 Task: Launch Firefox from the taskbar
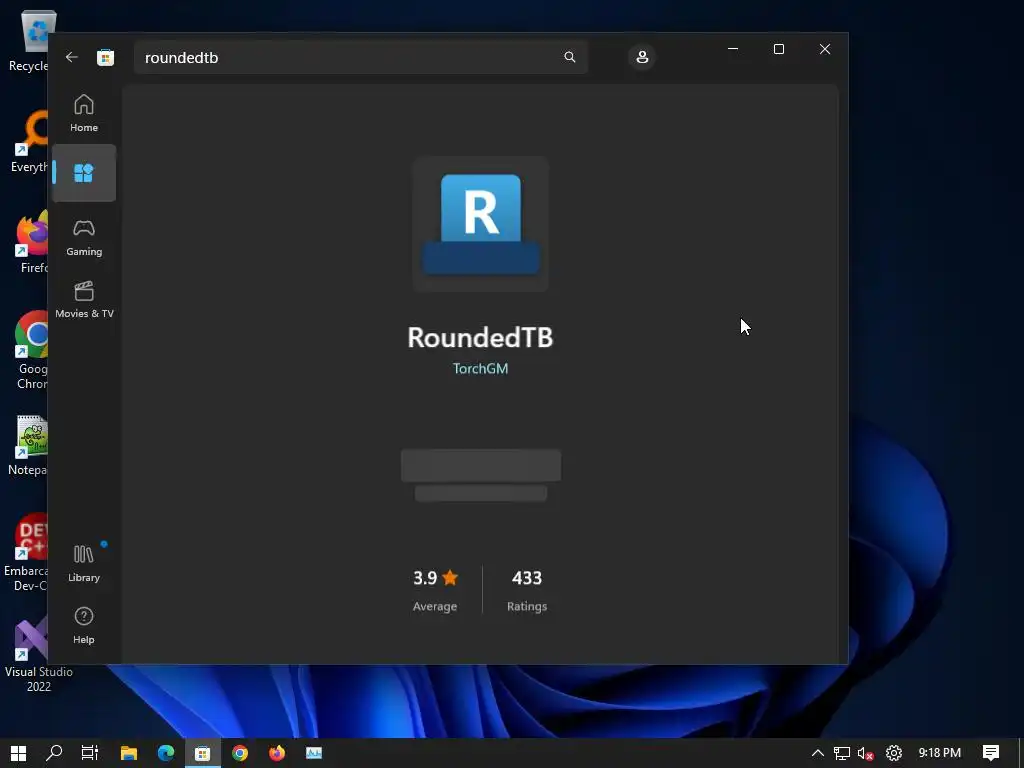pyautogui.click(x=277, y=753)
